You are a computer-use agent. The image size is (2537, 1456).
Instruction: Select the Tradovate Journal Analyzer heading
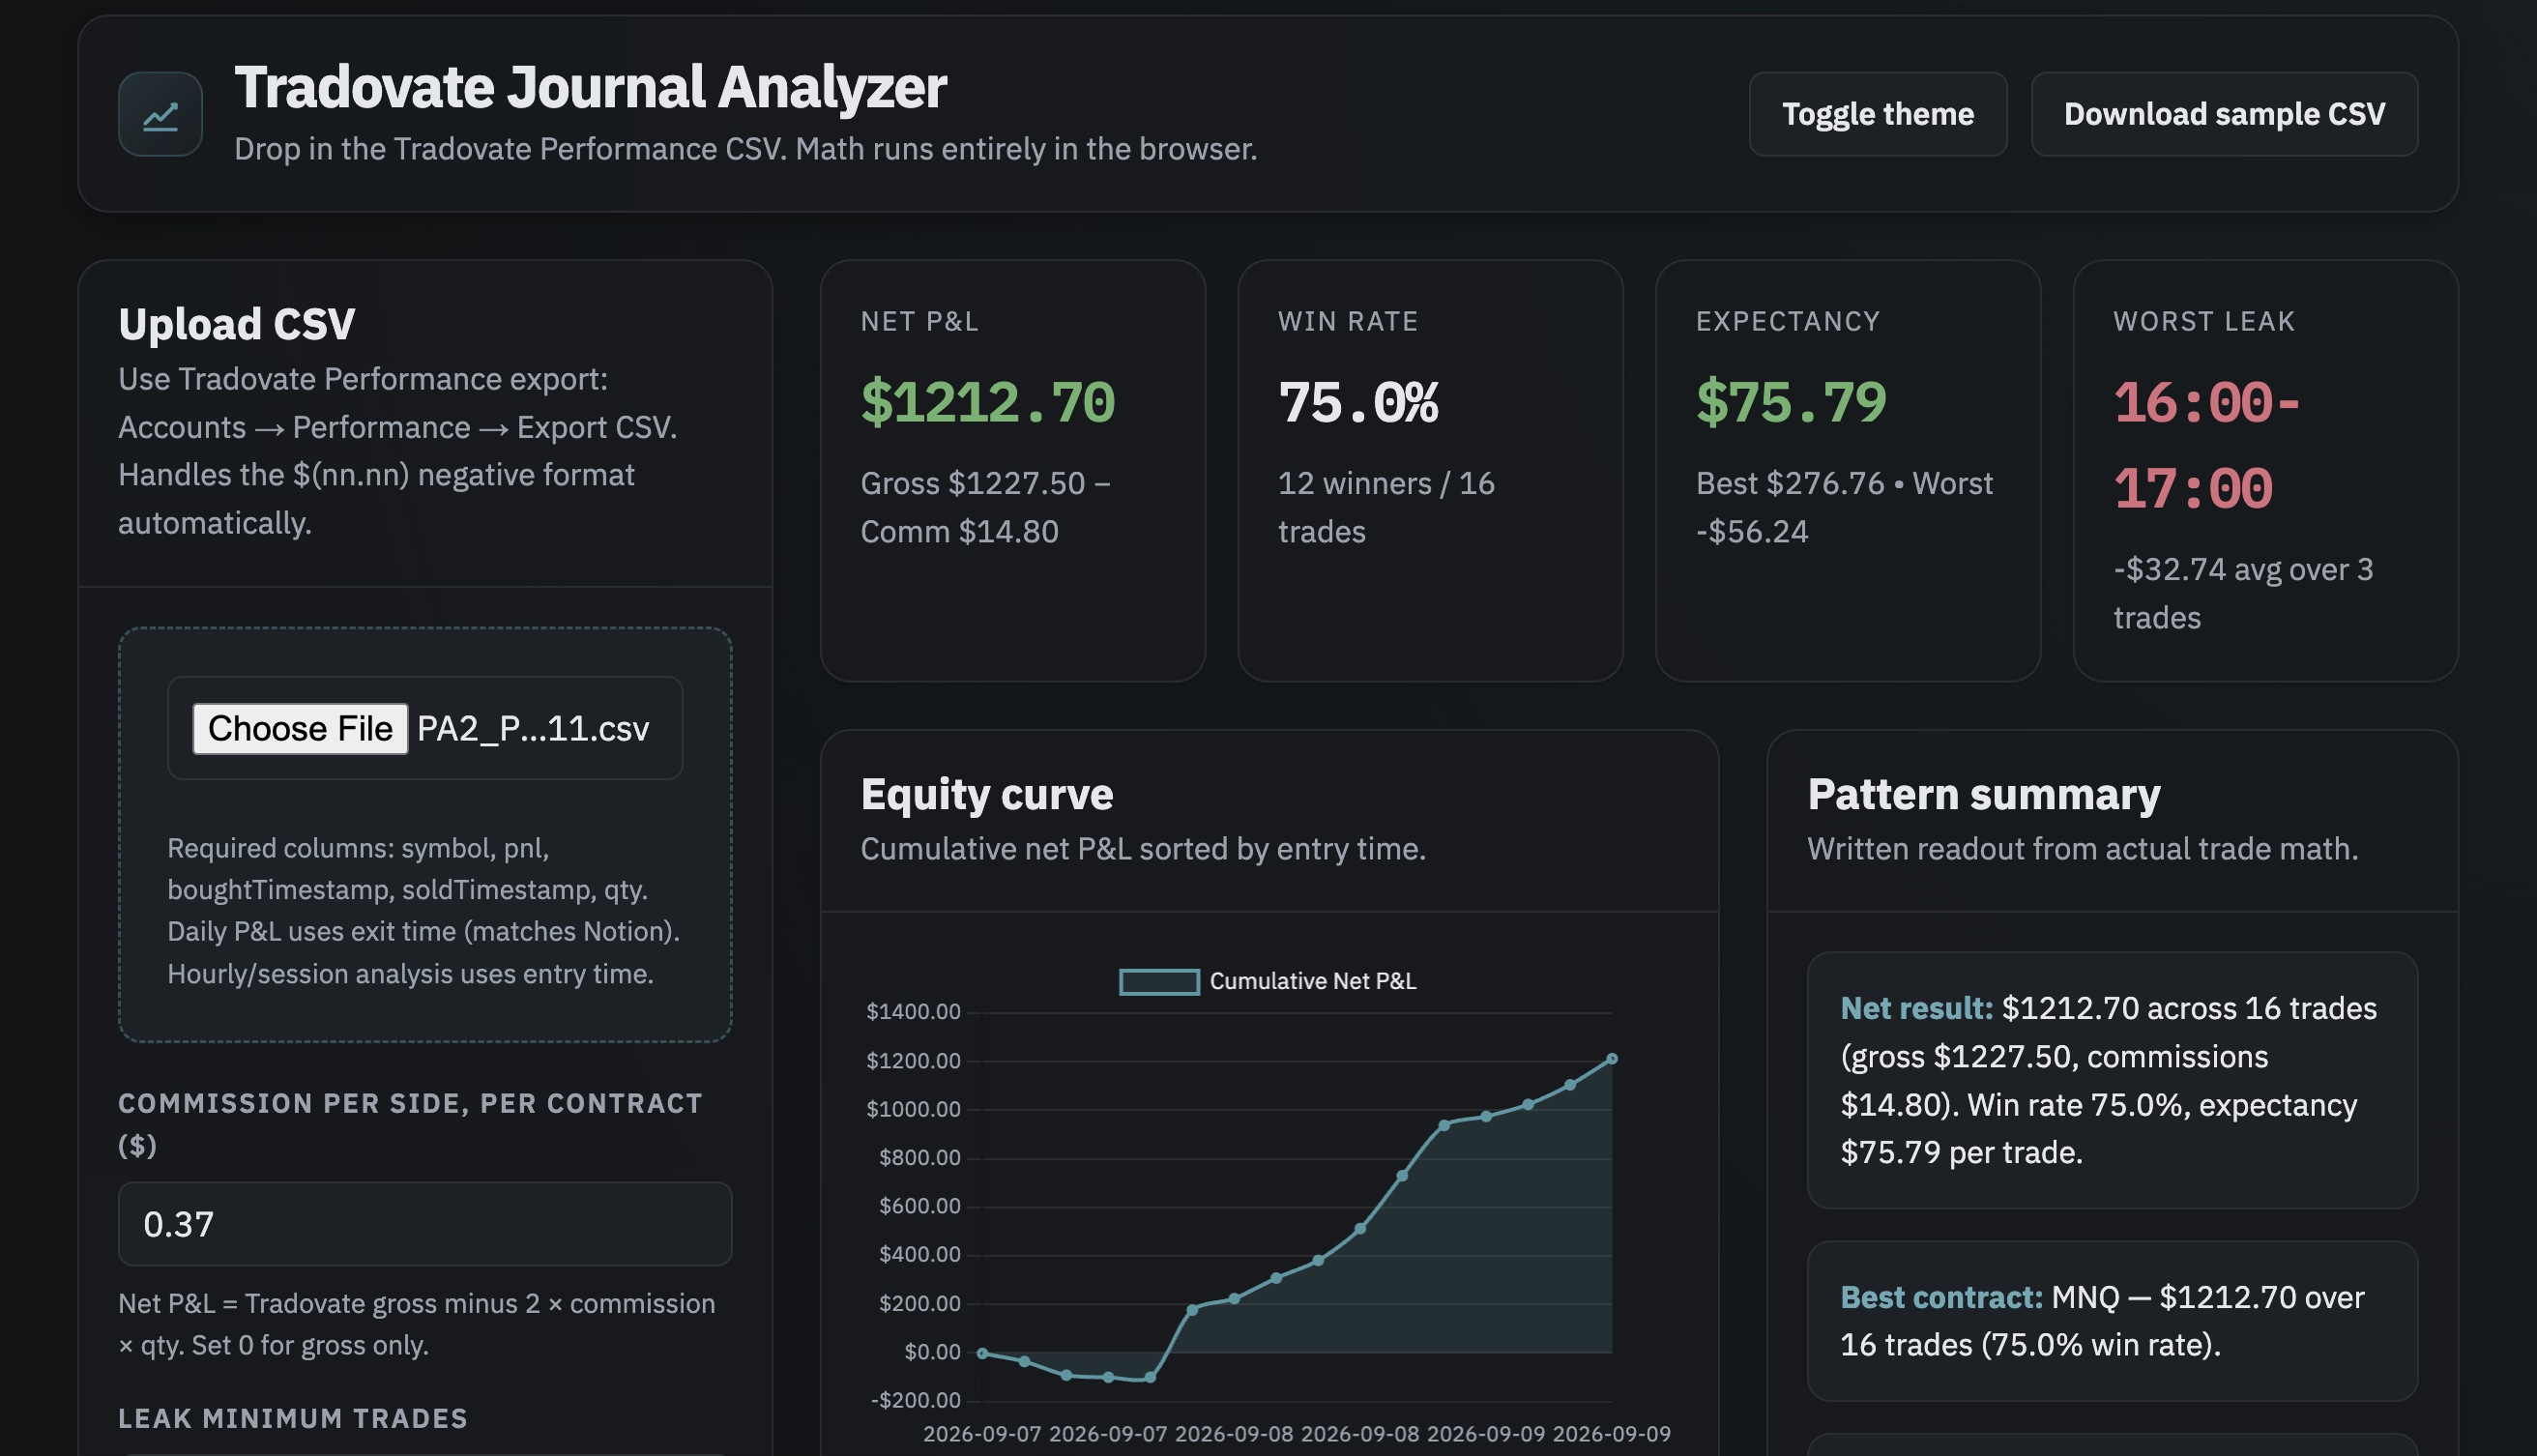(x=590, y=87)
